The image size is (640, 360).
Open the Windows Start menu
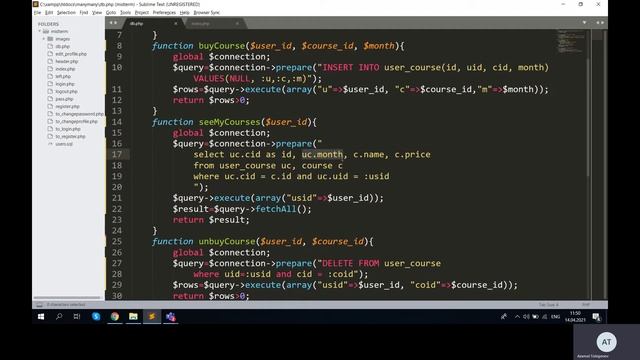click(41, 316)
